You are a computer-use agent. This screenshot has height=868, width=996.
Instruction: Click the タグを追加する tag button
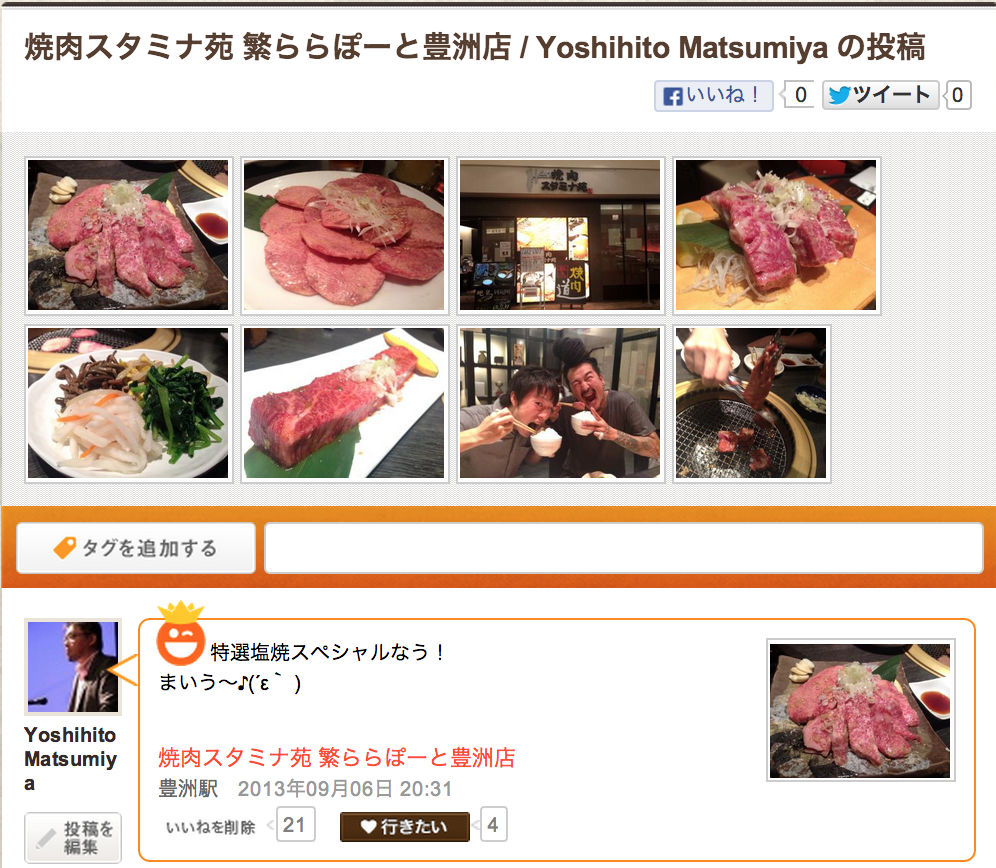(x=136, y=548)
